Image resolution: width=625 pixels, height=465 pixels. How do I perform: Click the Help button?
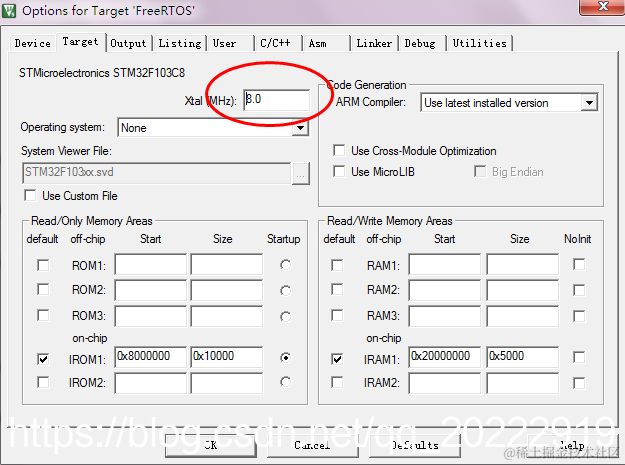pyautogui.click(x=572, y=445)
